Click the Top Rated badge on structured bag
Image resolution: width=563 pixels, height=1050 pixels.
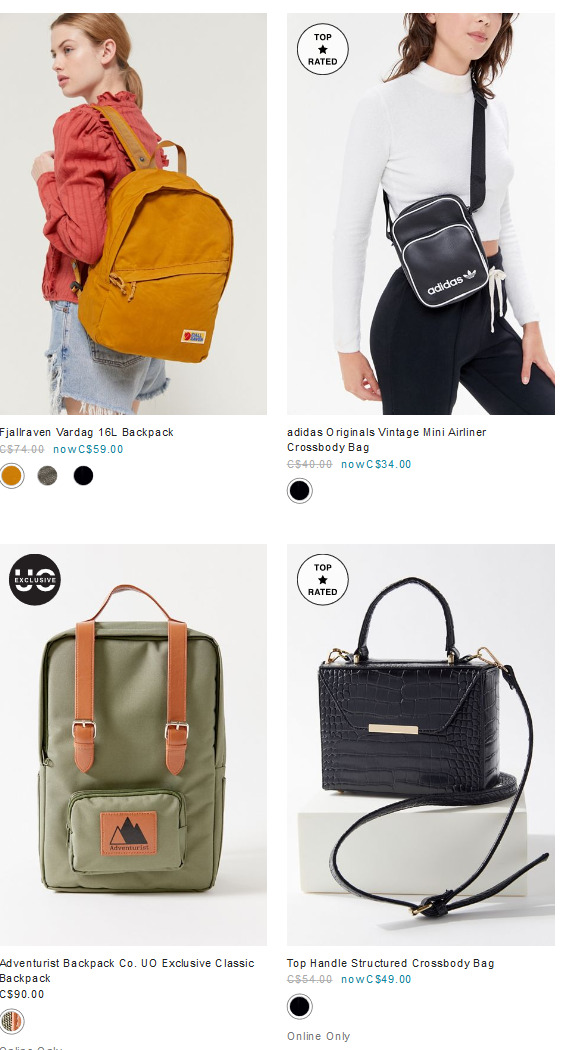(x=323, y=580)
